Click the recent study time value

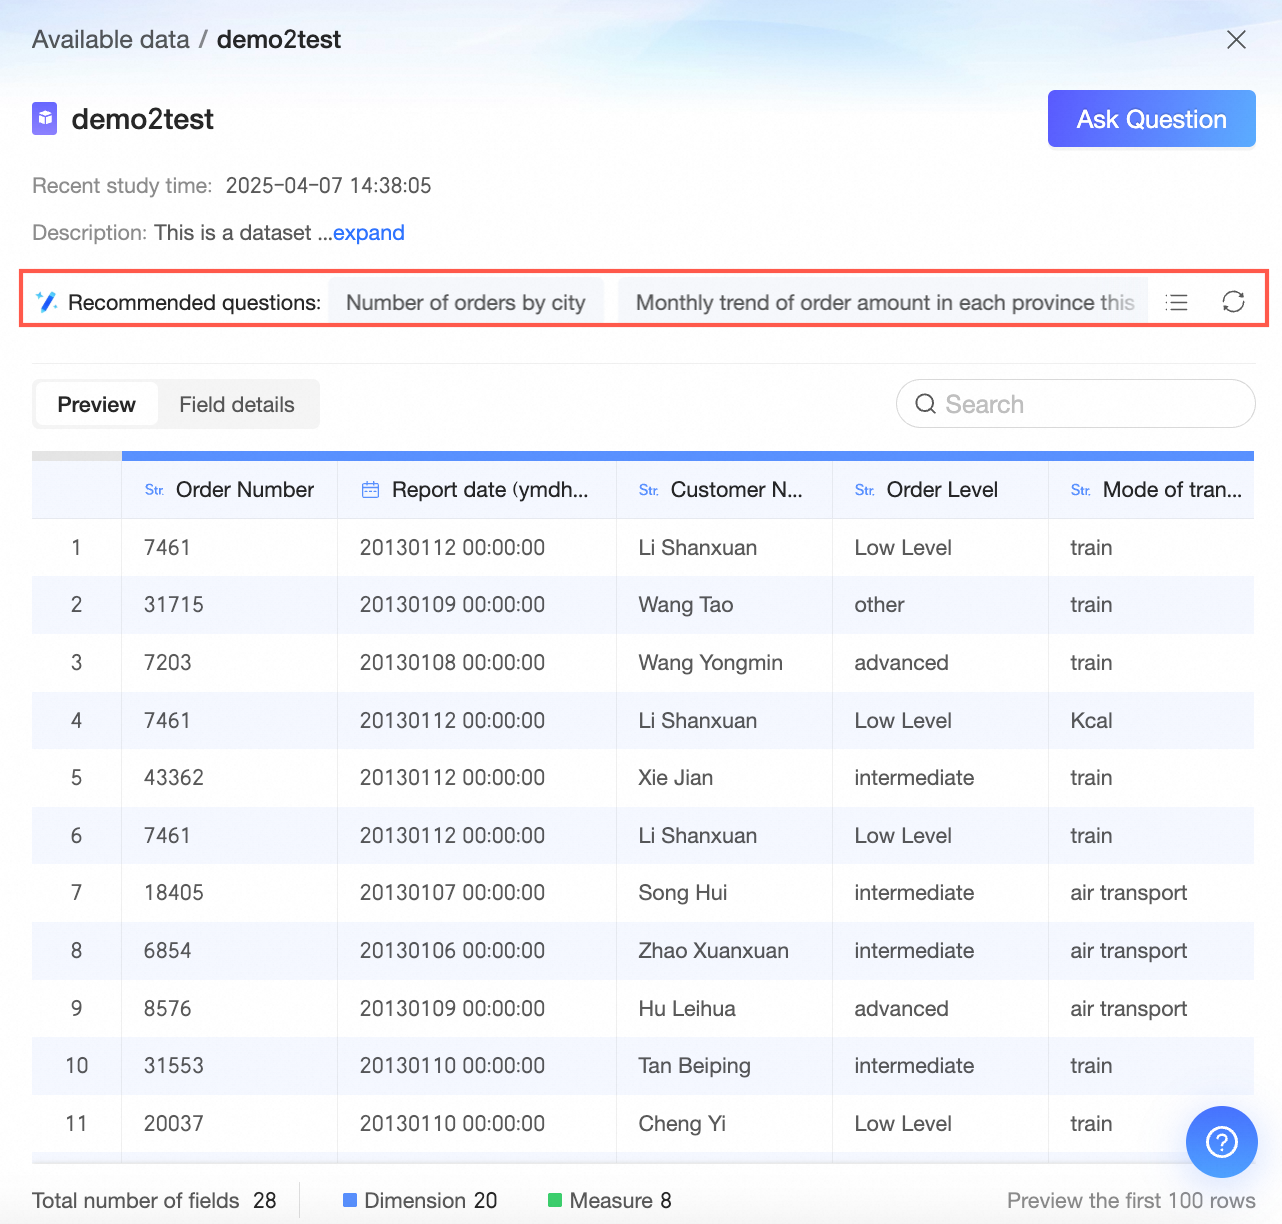[328, 186]
